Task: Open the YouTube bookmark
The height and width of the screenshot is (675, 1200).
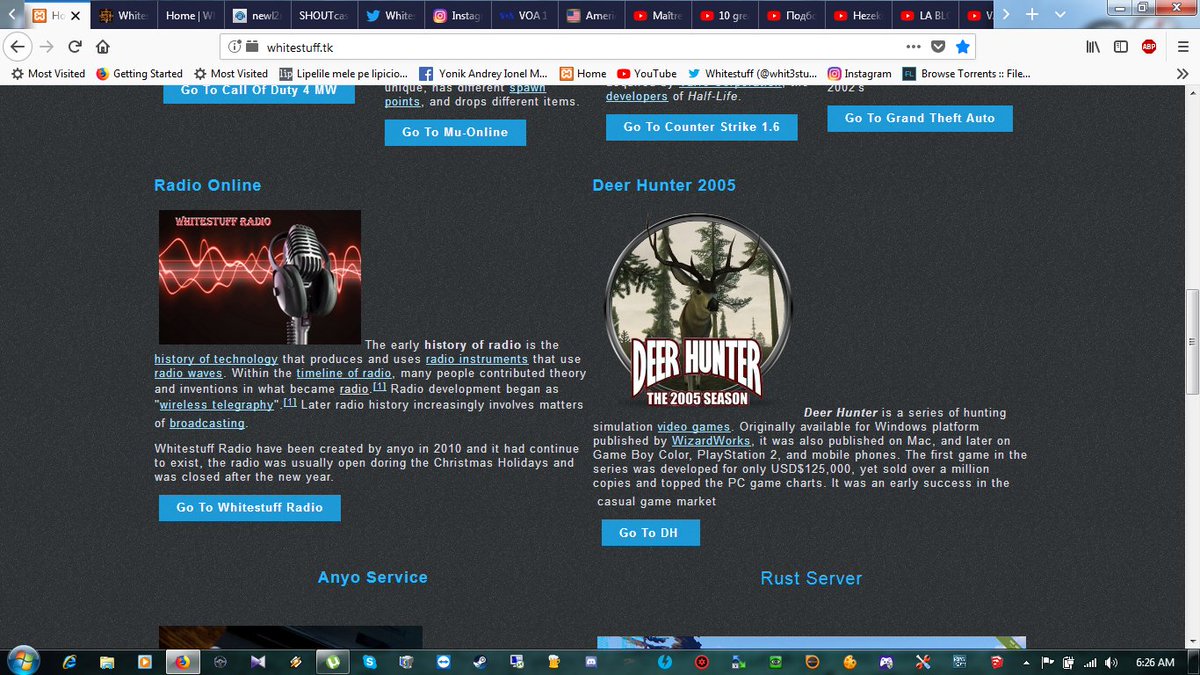Action: pos(647,73)
